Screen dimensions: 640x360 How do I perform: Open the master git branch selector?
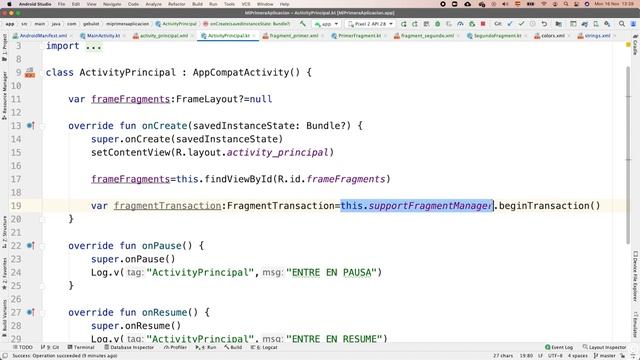click(x=604, y=356)
